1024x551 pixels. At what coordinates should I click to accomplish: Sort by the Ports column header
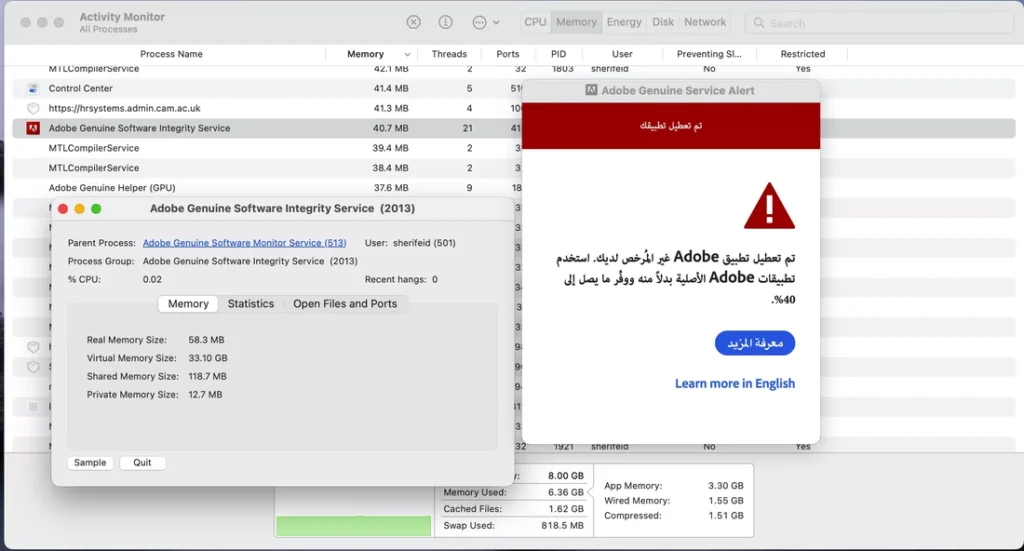point(507,54)
